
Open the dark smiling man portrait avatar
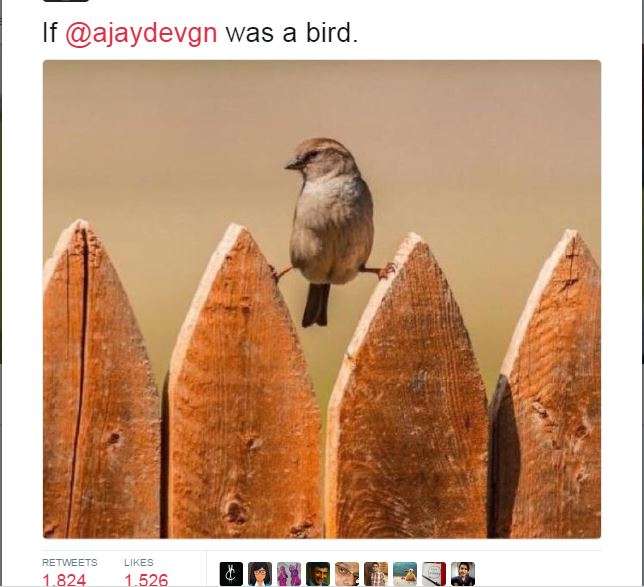tap(318, 574)
